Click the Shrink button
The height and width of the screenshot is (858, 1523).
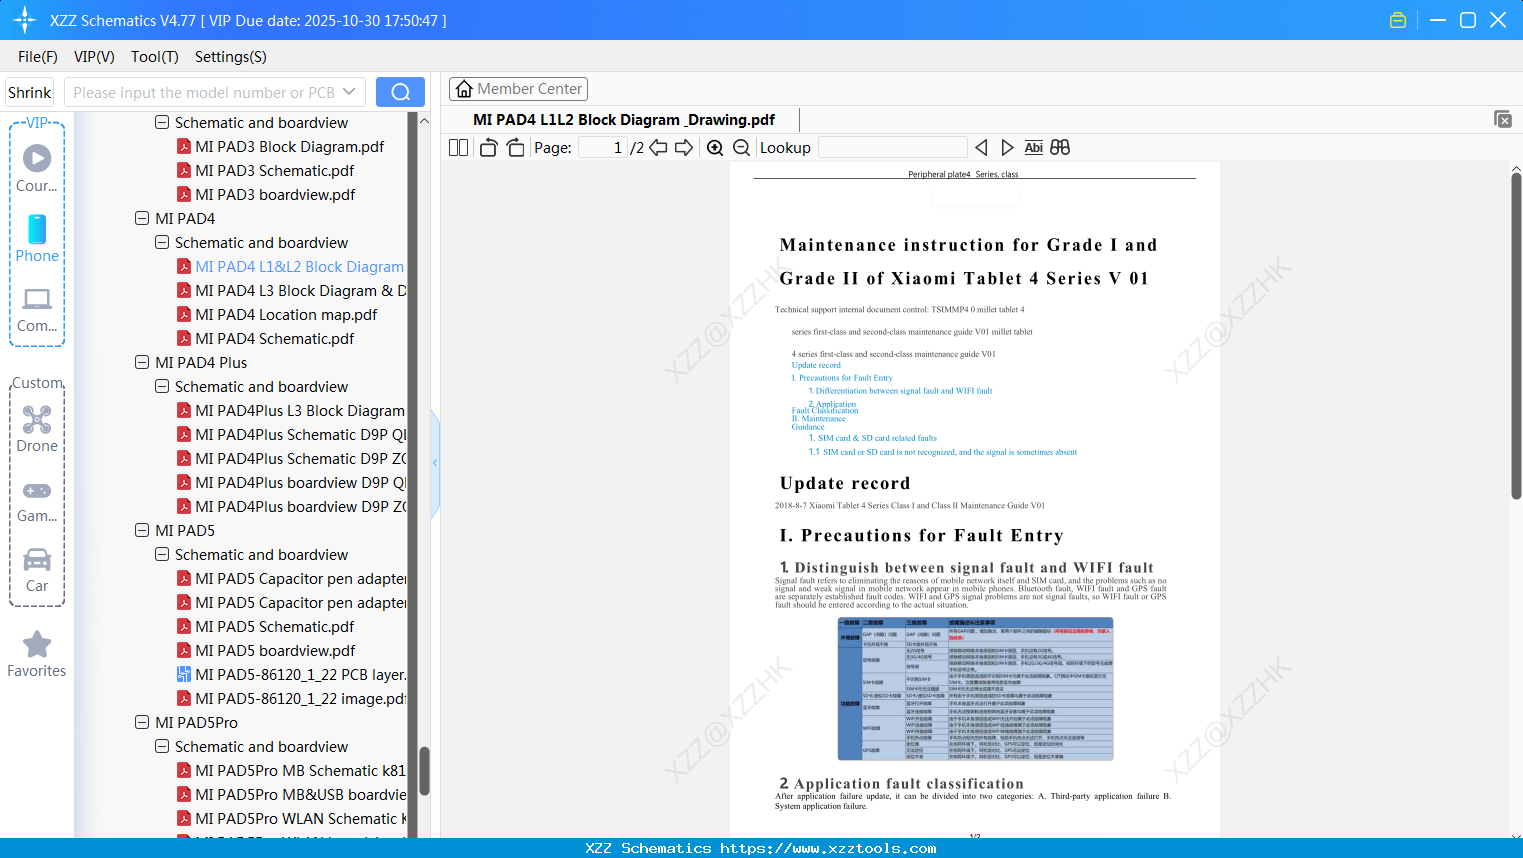point(29,92)
